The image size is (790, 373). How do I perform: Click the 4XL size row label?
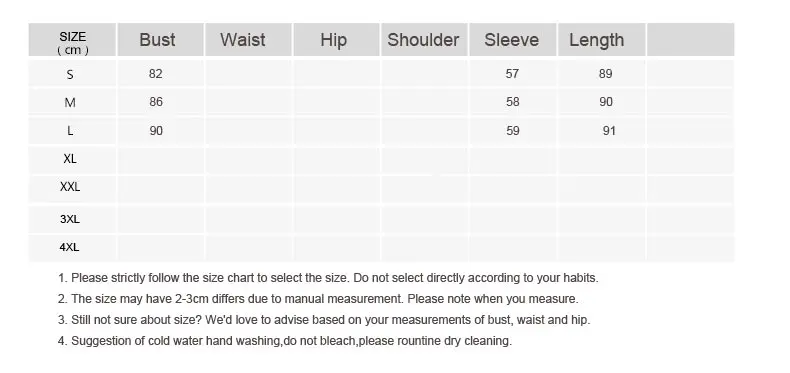pyautogui.click(x=70, y=247)
